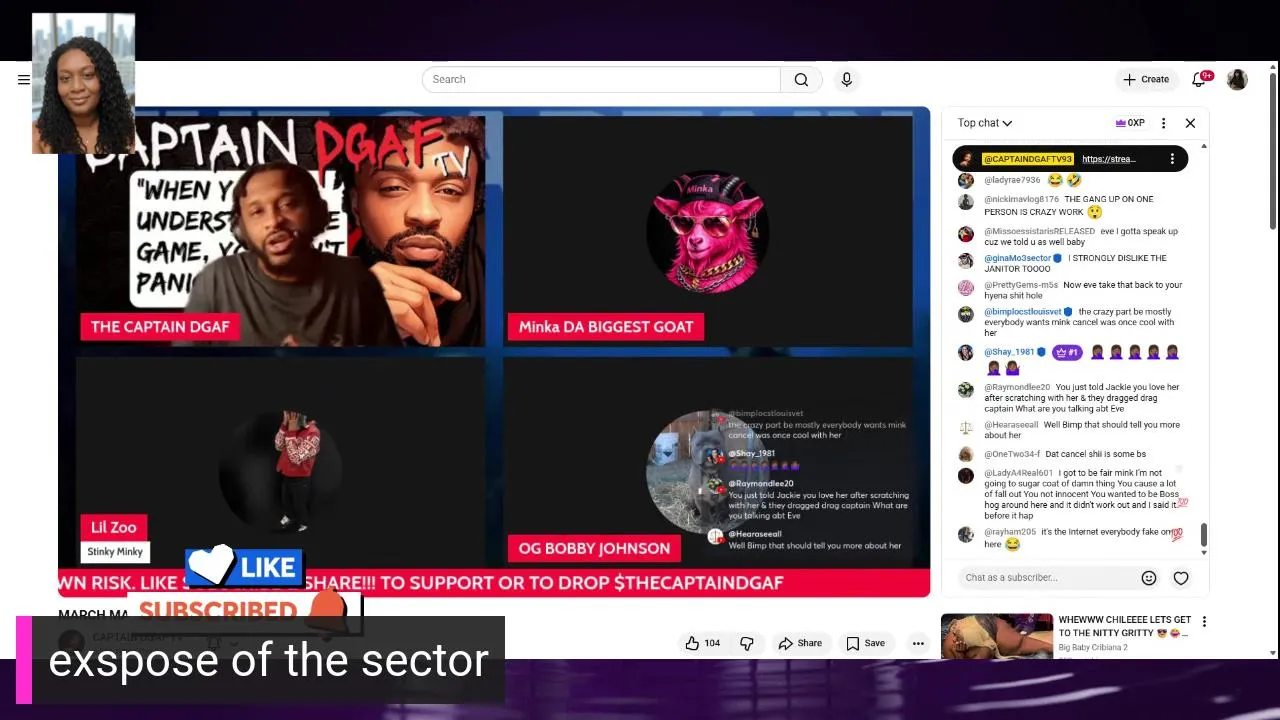Click the Minka DA BIGGEST GOAT video tile

pos(708,231)
